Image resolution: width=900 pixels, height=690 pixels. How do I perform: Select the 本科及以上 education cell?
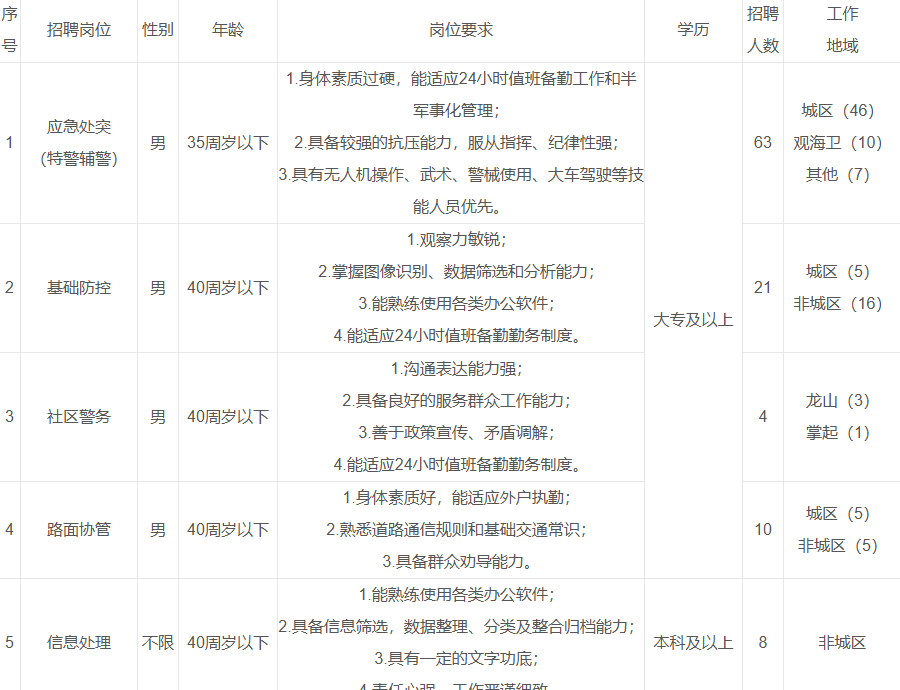[692, 642]
